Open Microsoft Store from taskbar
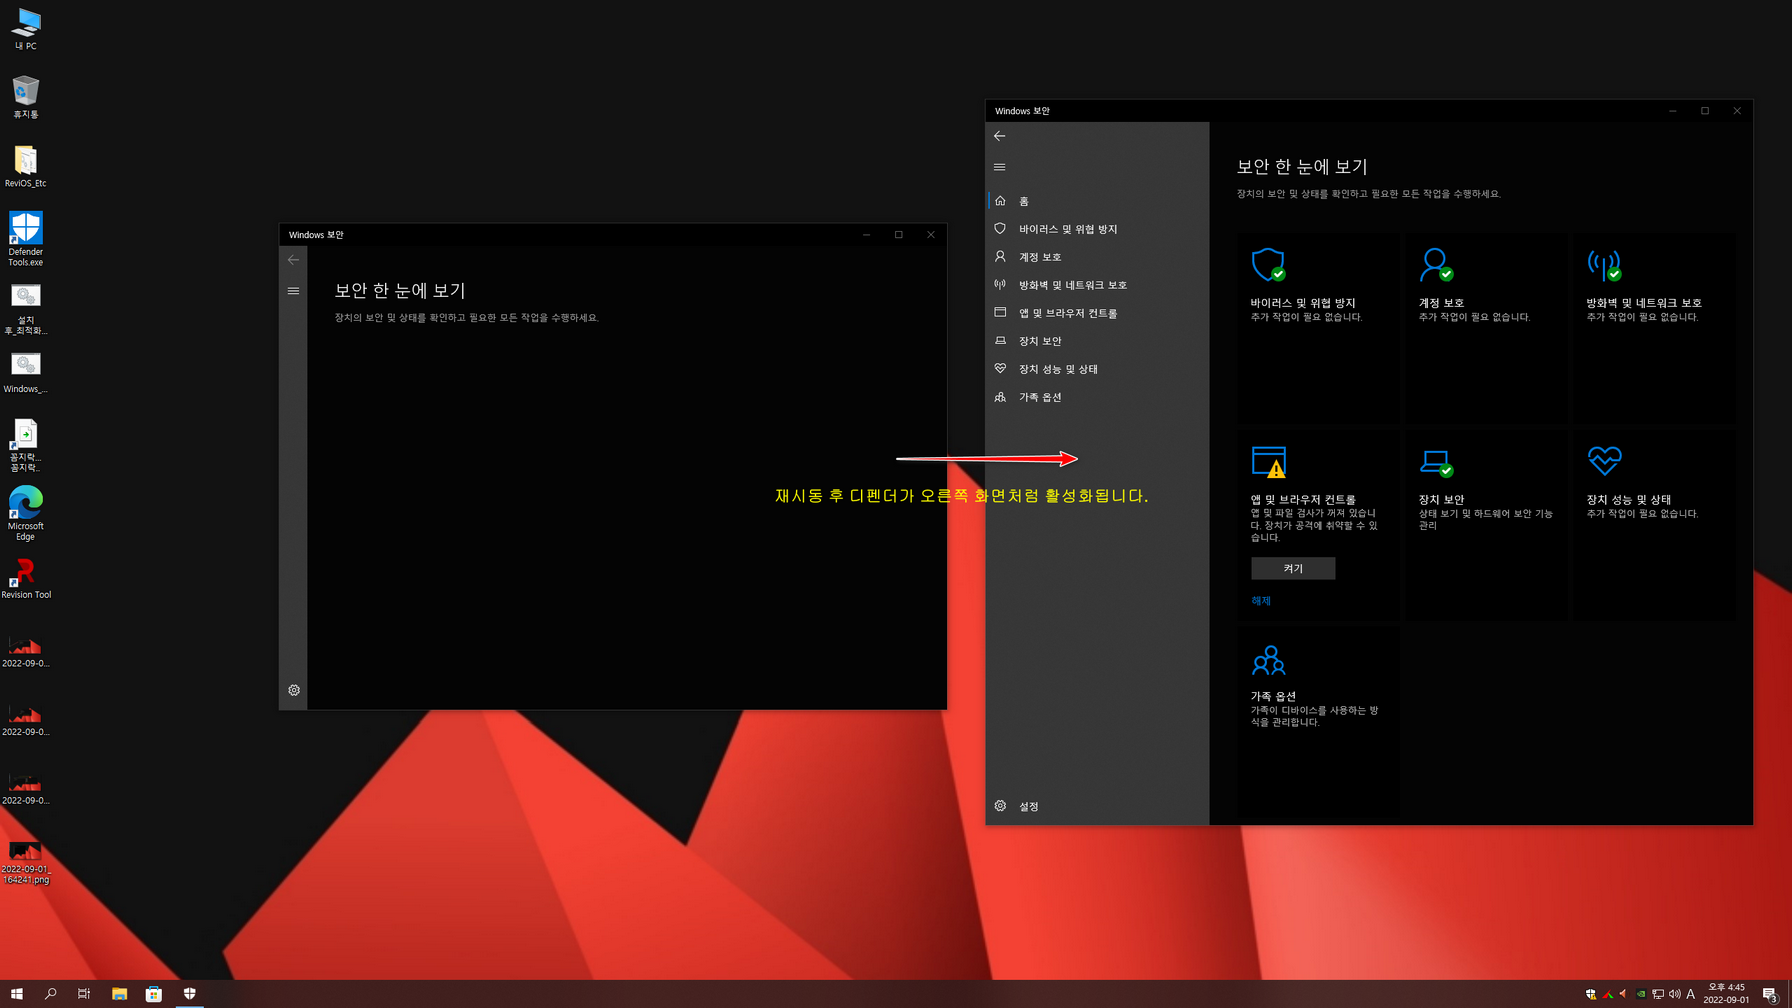Screen dimensions: 1792x1008 pos(154,994)
